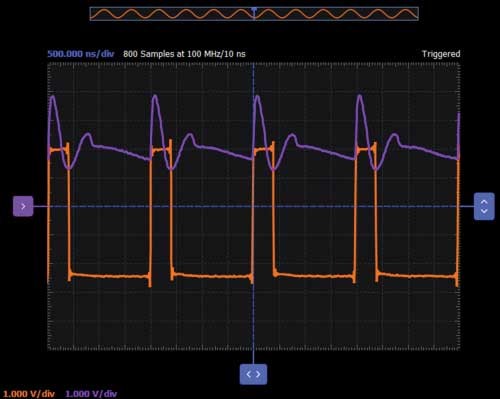Screen dimensions: 500x399
Task: Open the 500.000 ns/div timebase setting
Action: pos(81,54)
